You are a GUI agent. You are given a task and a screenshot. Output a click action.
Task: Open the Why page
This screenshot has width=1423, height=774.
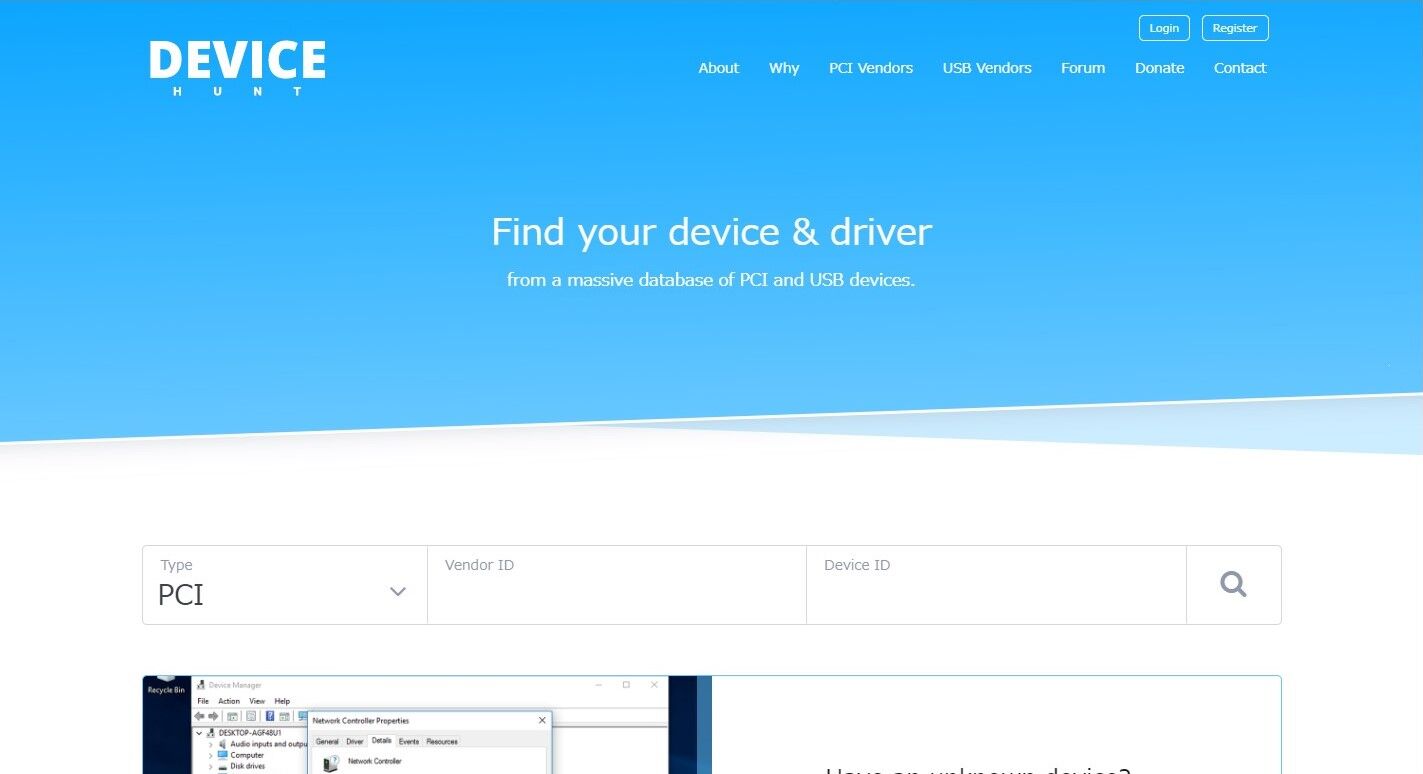(784, 68)
